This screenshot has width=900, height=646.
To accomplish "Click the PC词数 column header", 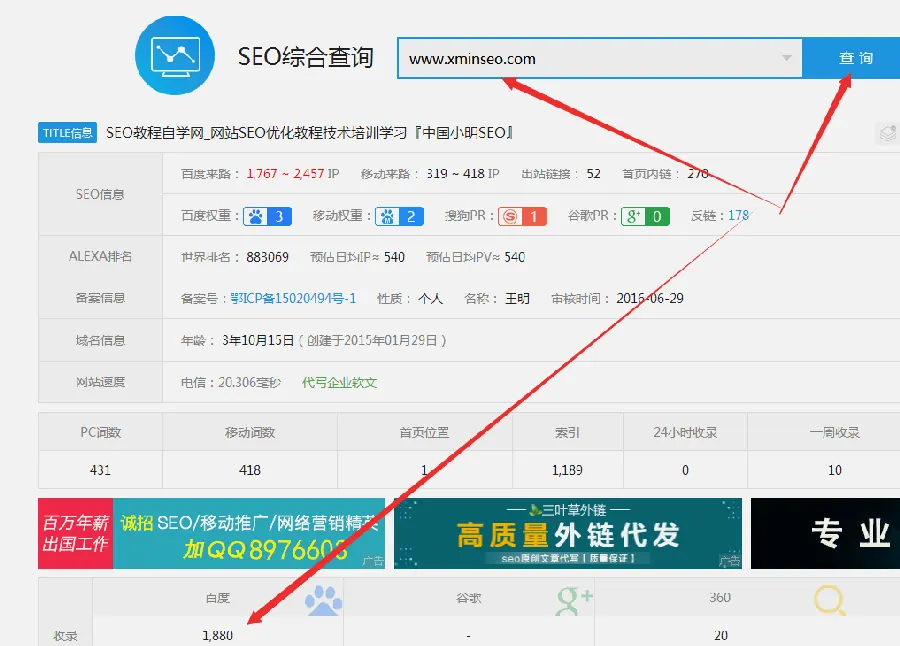I will pyautogui.click(x=100, y=432).
